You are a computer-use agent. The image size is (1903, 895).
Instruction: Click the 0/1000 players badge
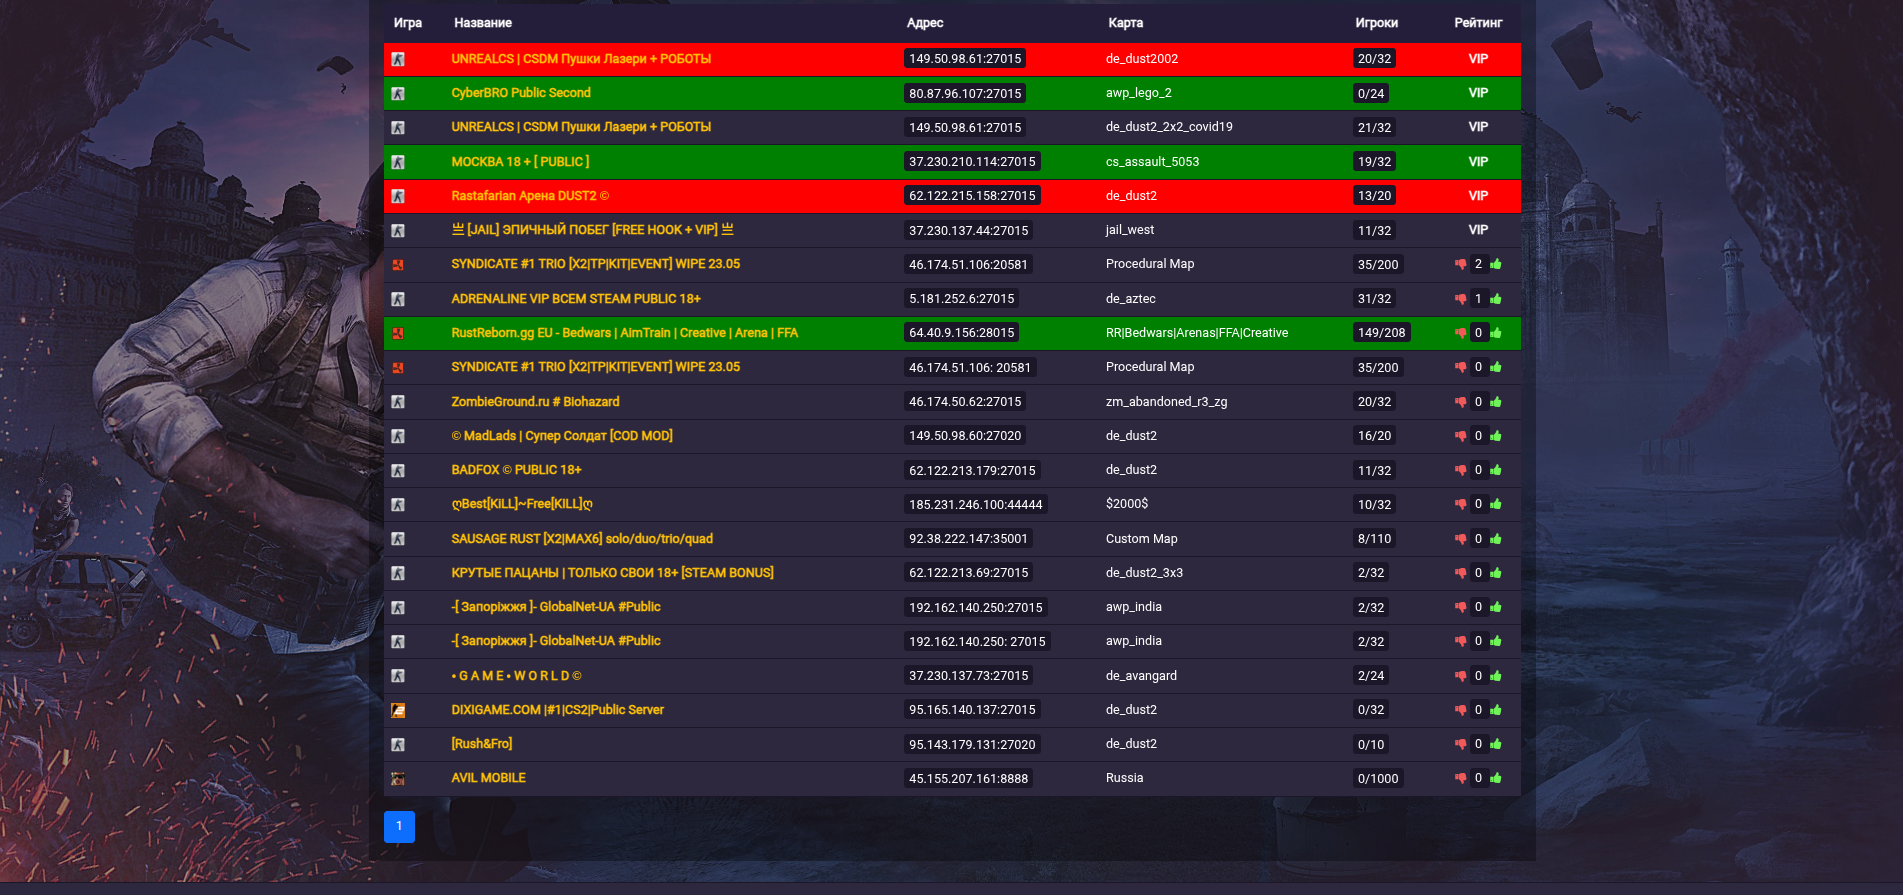(x=1378, y=779)
